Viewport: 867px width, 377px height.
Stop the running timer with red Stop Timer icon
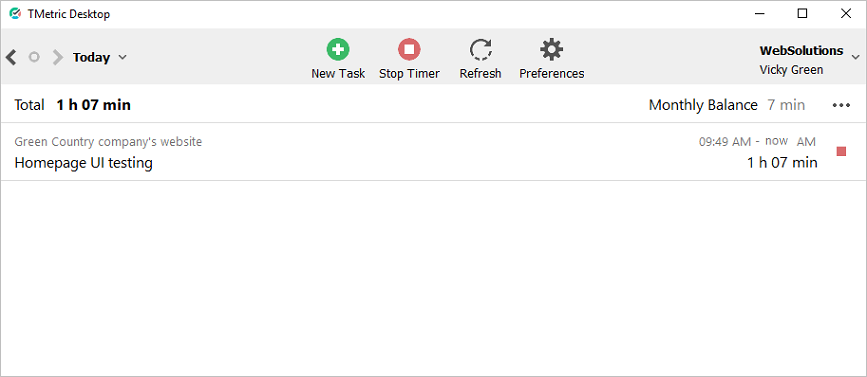pos(409,49)
